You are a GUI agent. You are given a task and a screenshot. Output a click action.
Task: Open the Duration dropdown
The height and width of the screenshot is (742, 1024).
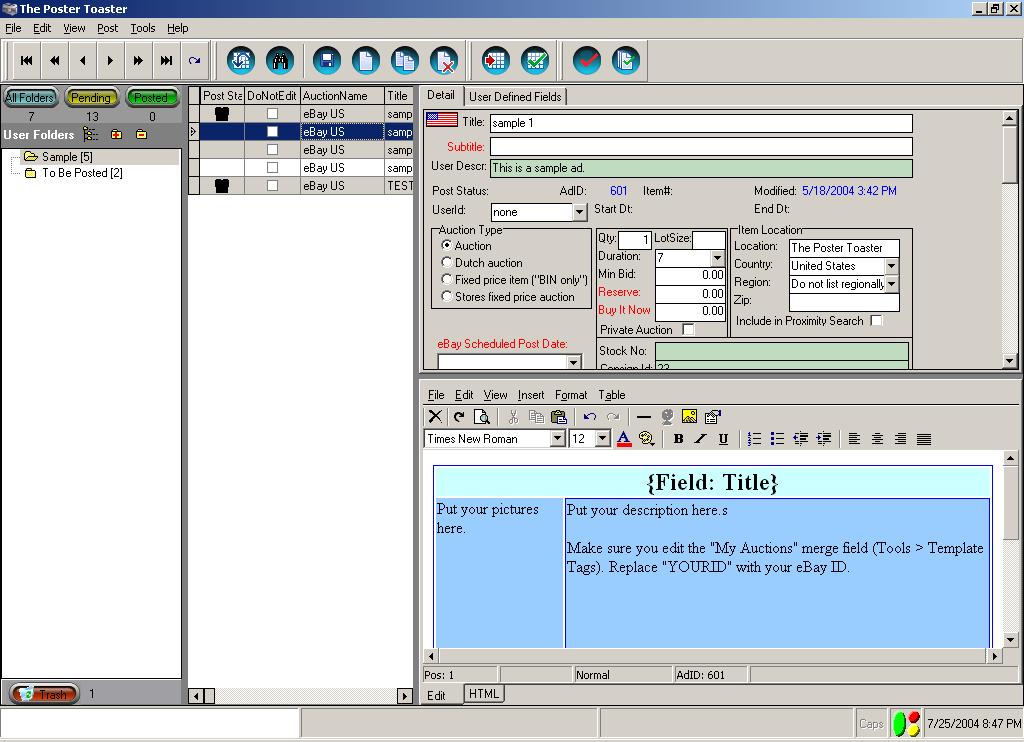718,258
